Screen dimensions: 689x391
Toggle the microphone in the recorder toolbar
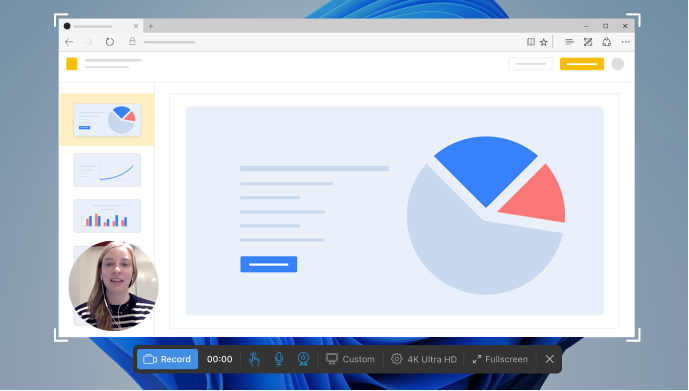[279, 359]
